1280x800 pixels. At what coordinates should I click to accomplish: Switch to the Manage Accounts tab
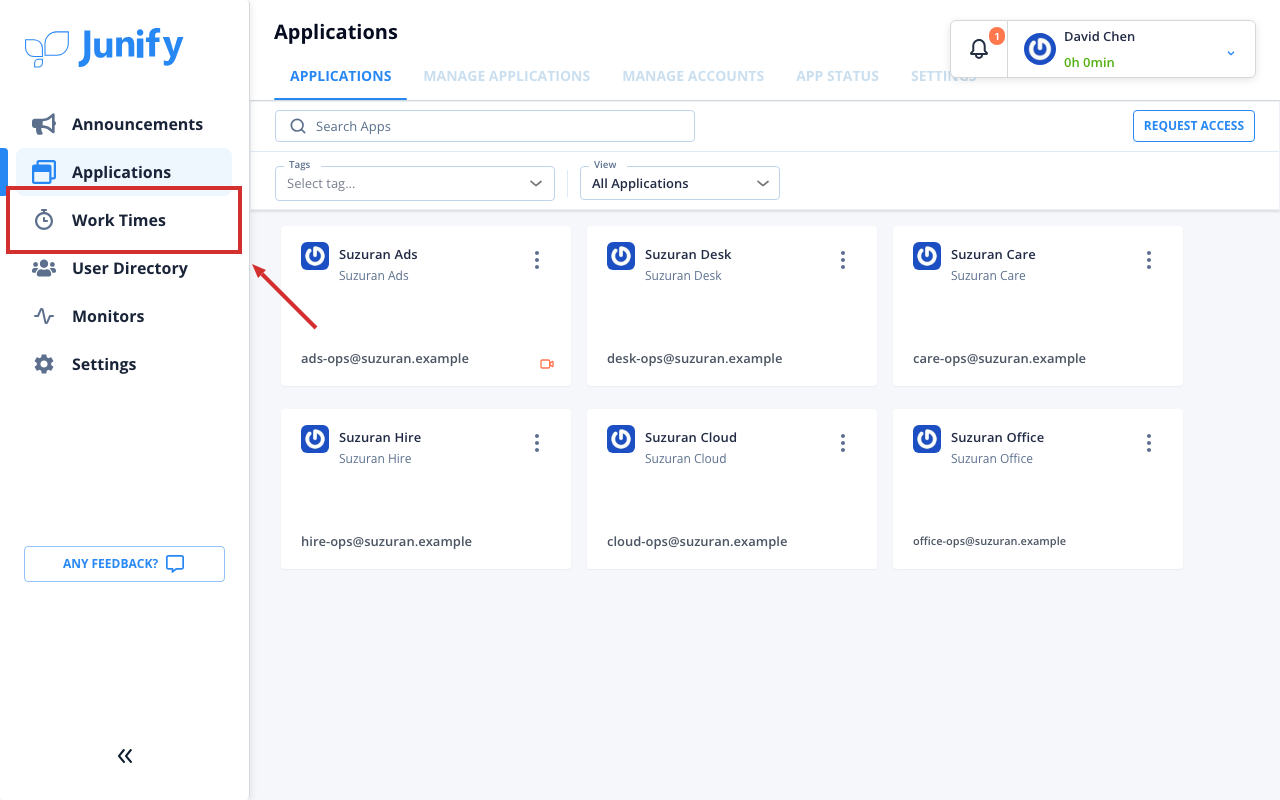(693, 76)
